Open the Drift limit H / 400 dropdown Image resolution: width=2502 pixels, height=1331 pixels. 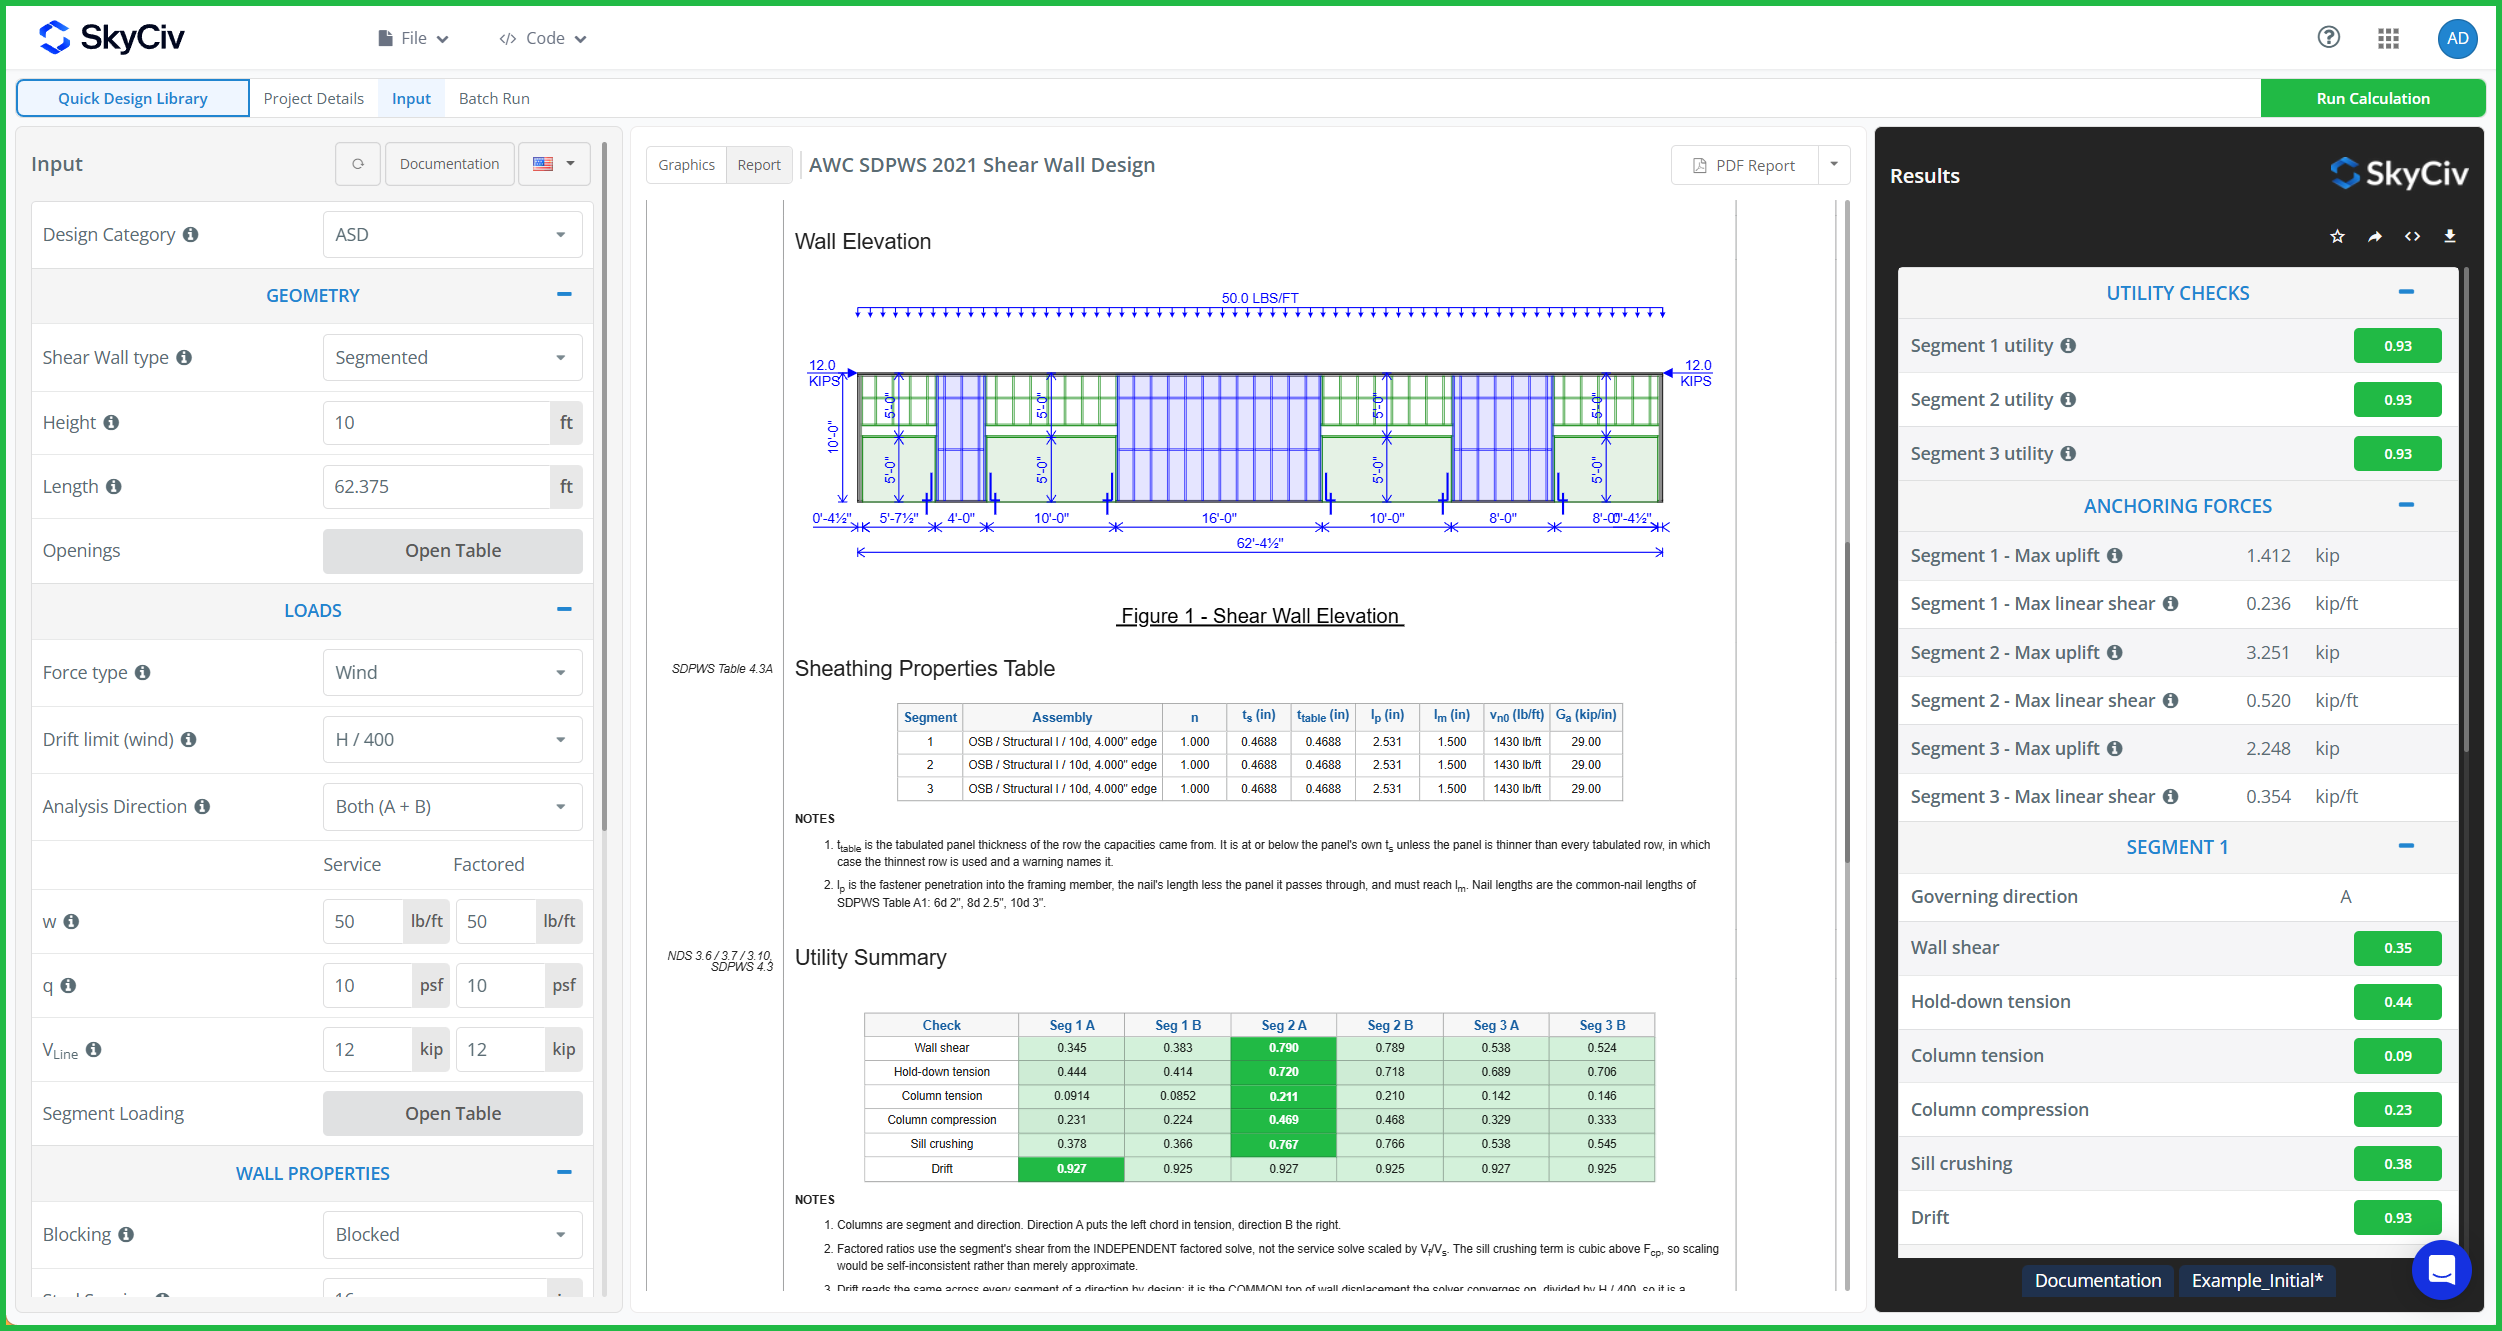click(453, 739)
